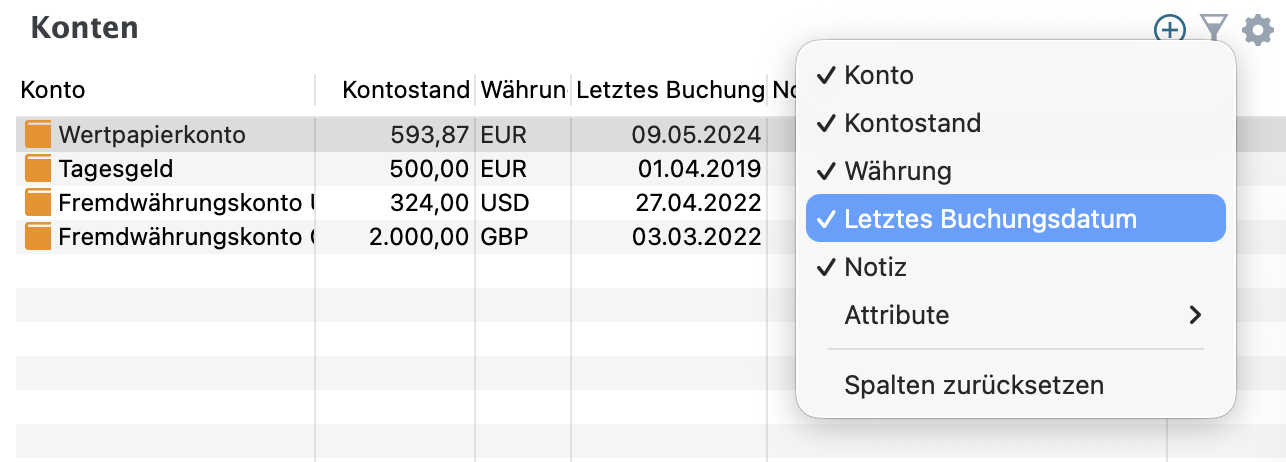1286x462 pixels.
Task: Hide the Notiz column via the menu
Action: click(875, 267)
